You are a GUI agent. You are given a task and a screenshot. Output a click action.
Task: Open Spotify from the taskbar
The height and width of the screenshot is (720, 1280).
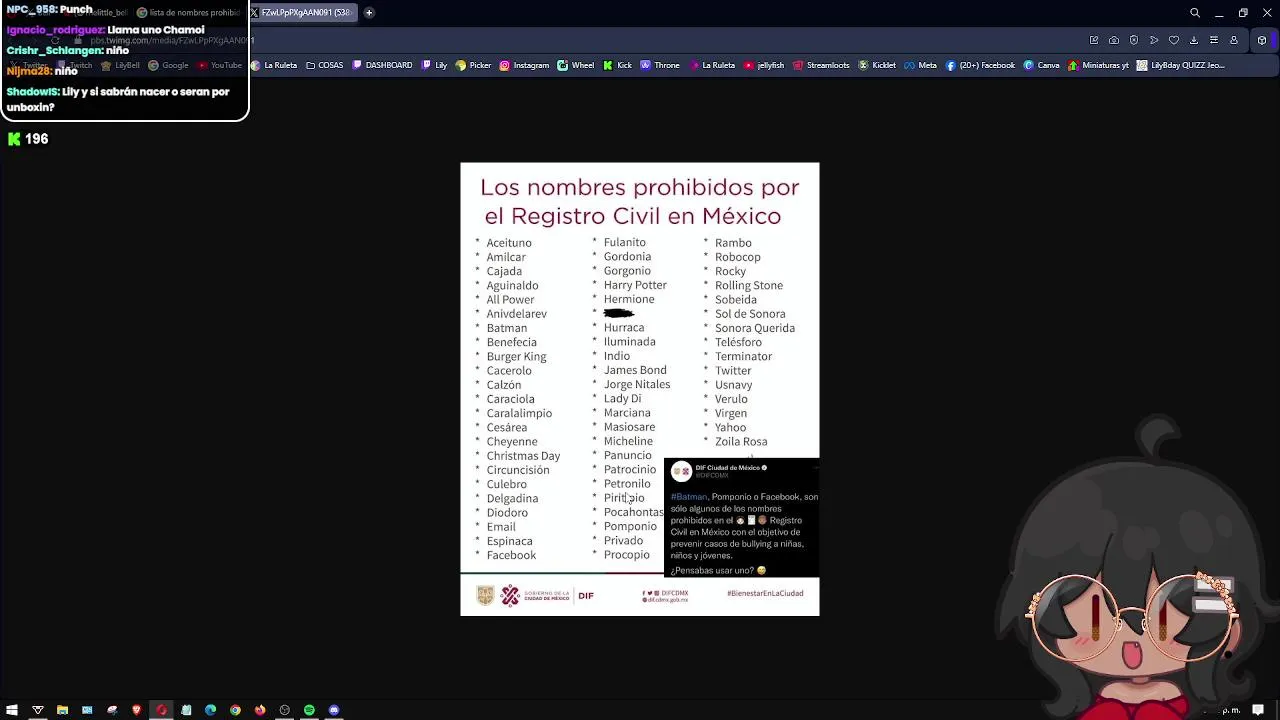click(309, 710)
